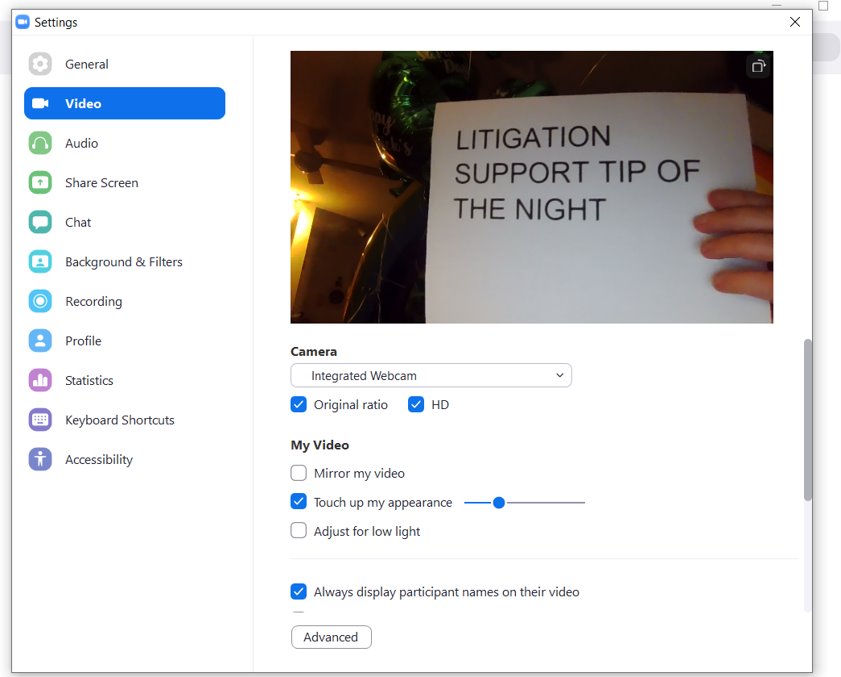Click the Camera section heading
The width and height of the screenshot is (841, 677).
[x=314, y=352]
